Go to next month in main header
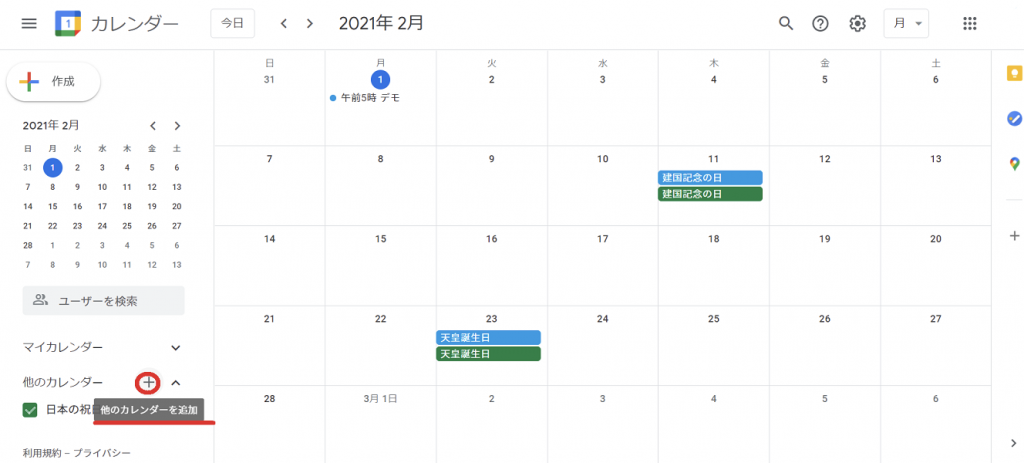 click(x=310, y=23)
